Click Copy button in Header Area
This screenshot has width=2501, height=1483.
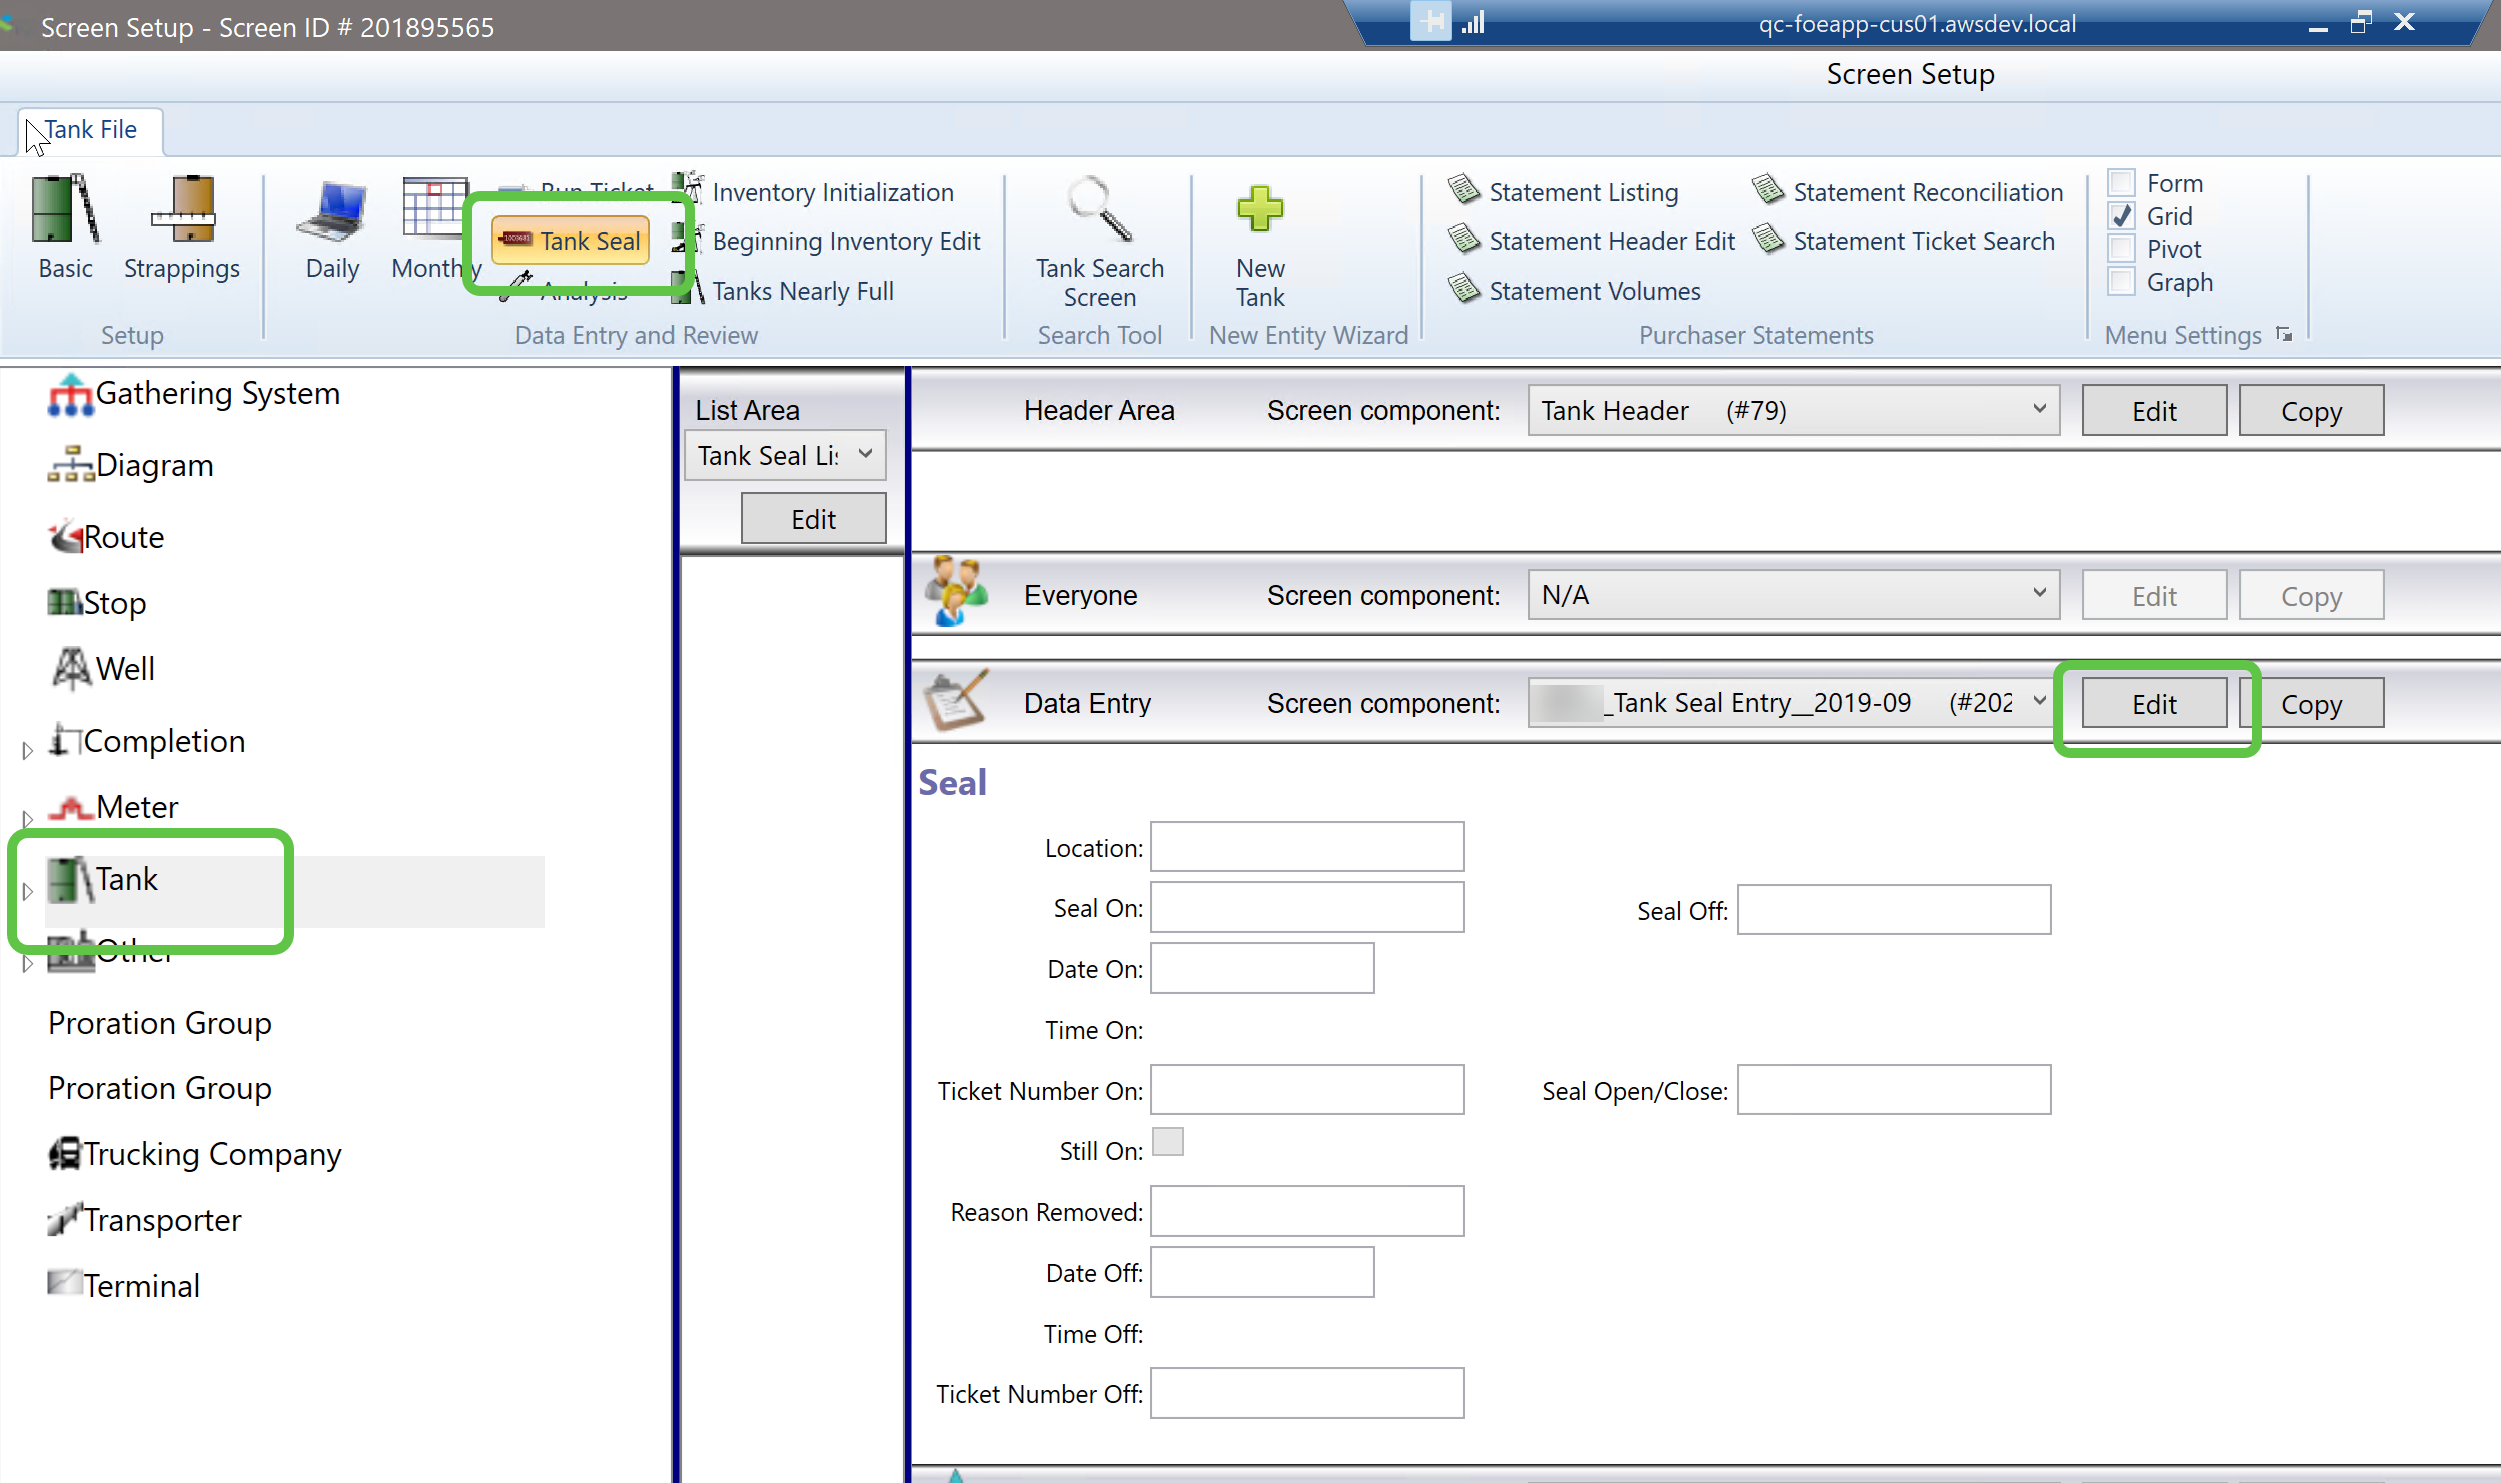[x=2310, y=411]
